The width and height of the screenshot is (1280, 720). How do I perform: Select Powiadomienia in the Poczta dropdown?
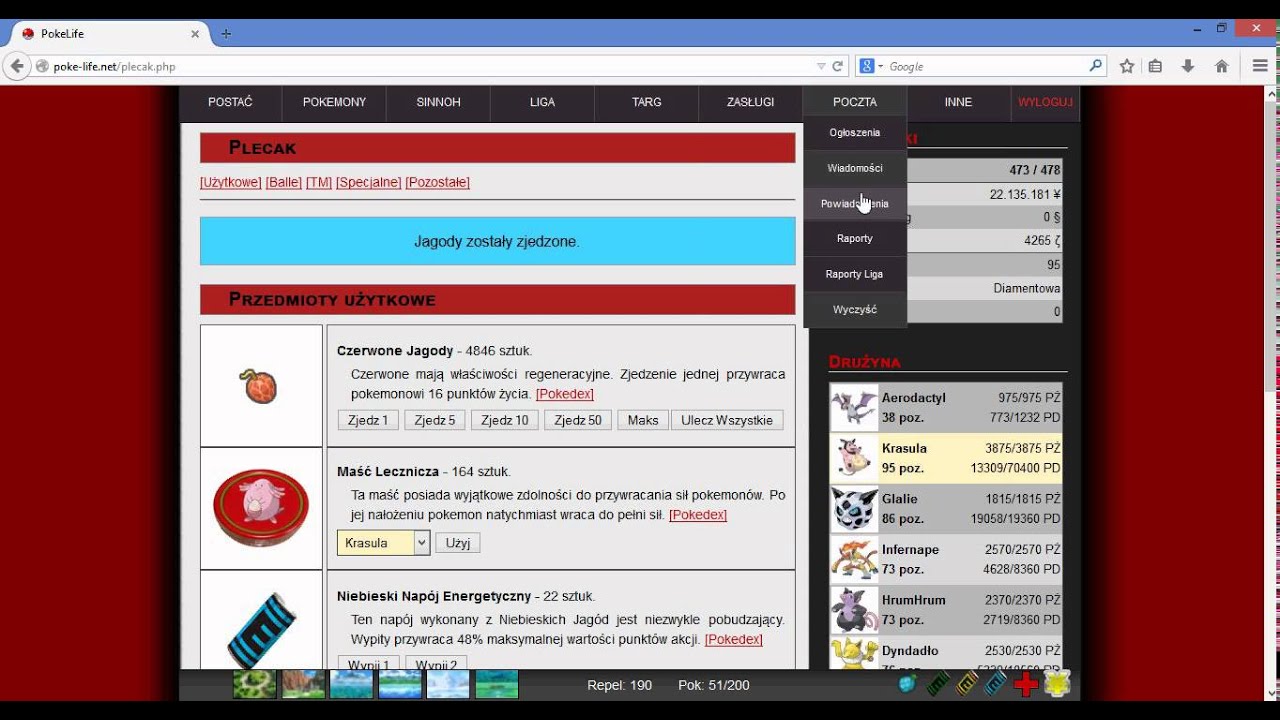coord(855,203)
